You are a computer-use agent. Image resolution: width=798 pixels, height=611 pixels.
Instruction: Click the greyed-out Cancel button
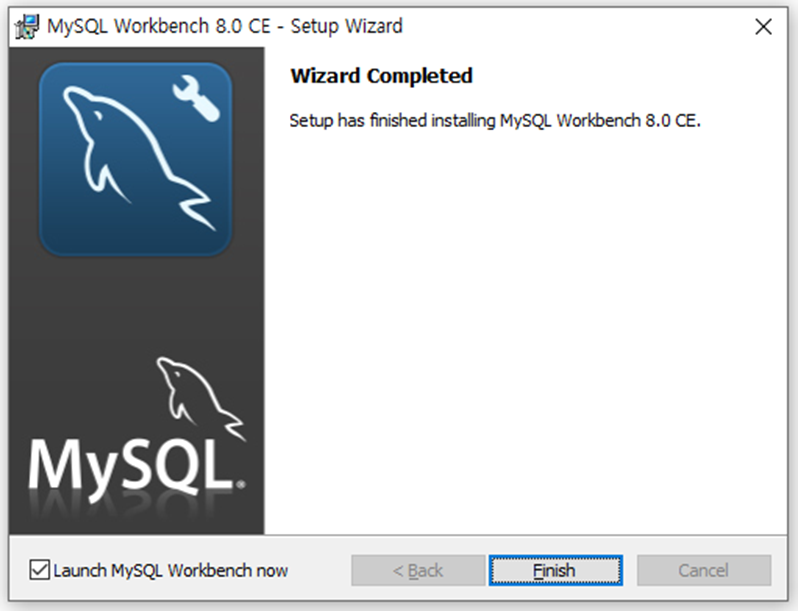point(704,570)
